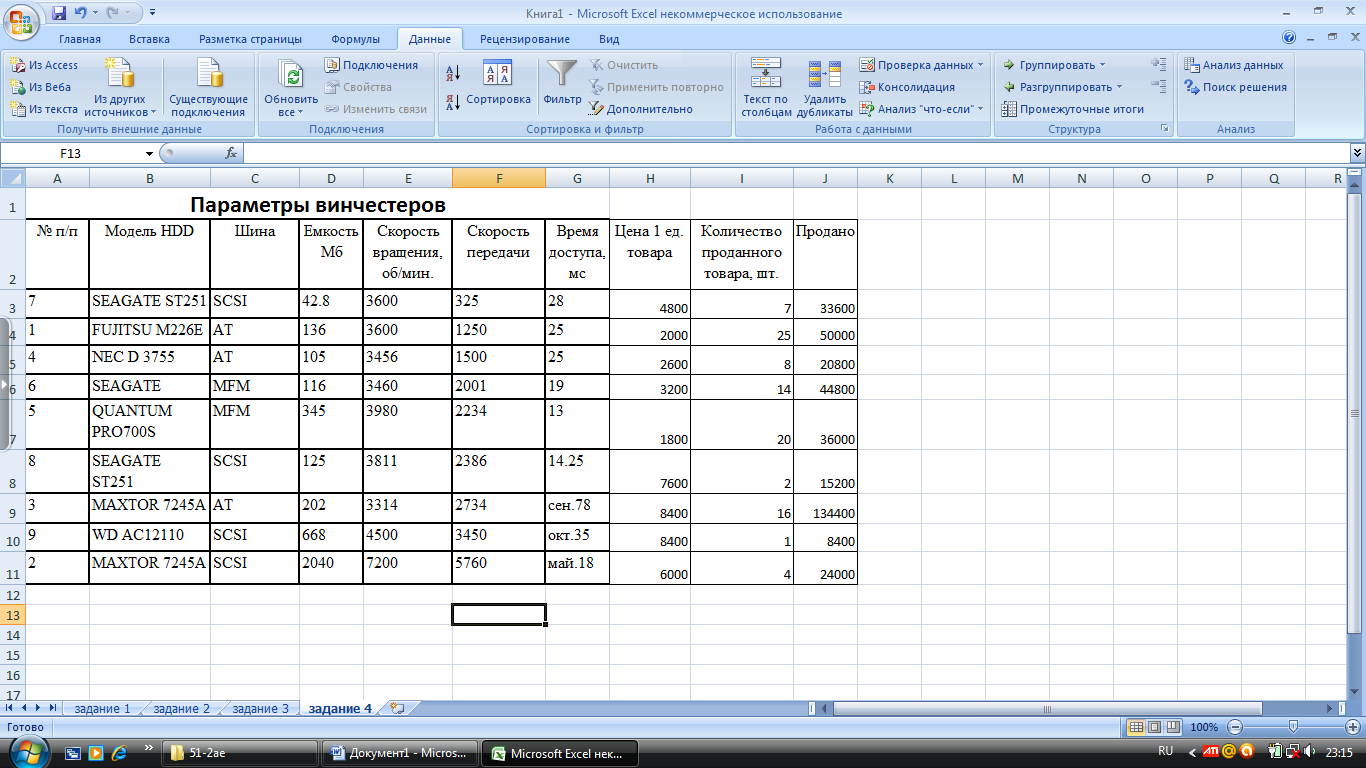
Task: Expand 'Группировать' dropdown arrow
Action: [x=1102, y=65]
